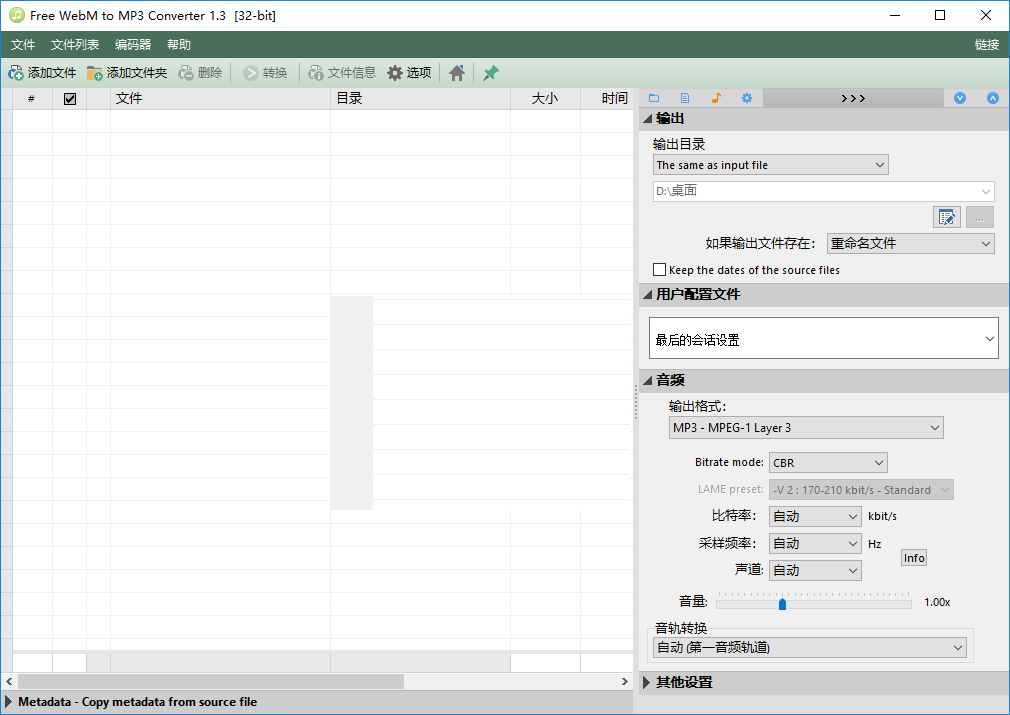The width and height of the screenshot is (1010, 715).
Task: Switch to document tab icon in side panel
Action: (685, 98)
